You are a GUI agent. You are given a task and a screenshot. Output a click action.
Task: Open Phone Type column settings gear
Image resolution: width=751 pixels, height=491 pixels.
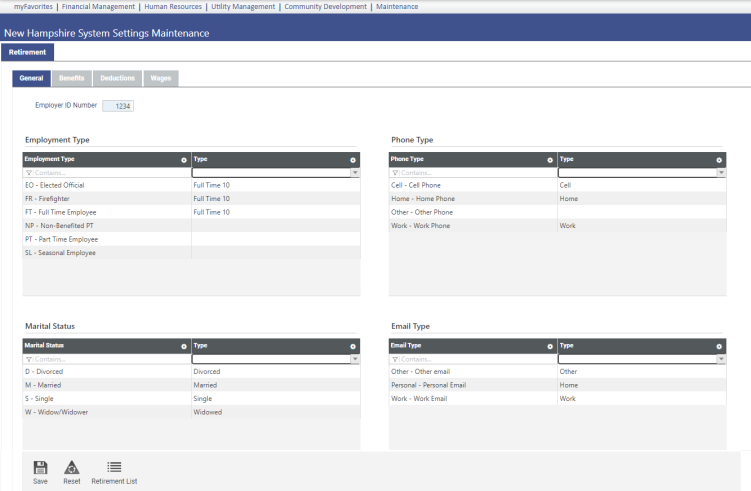click(x=549, y=160)
